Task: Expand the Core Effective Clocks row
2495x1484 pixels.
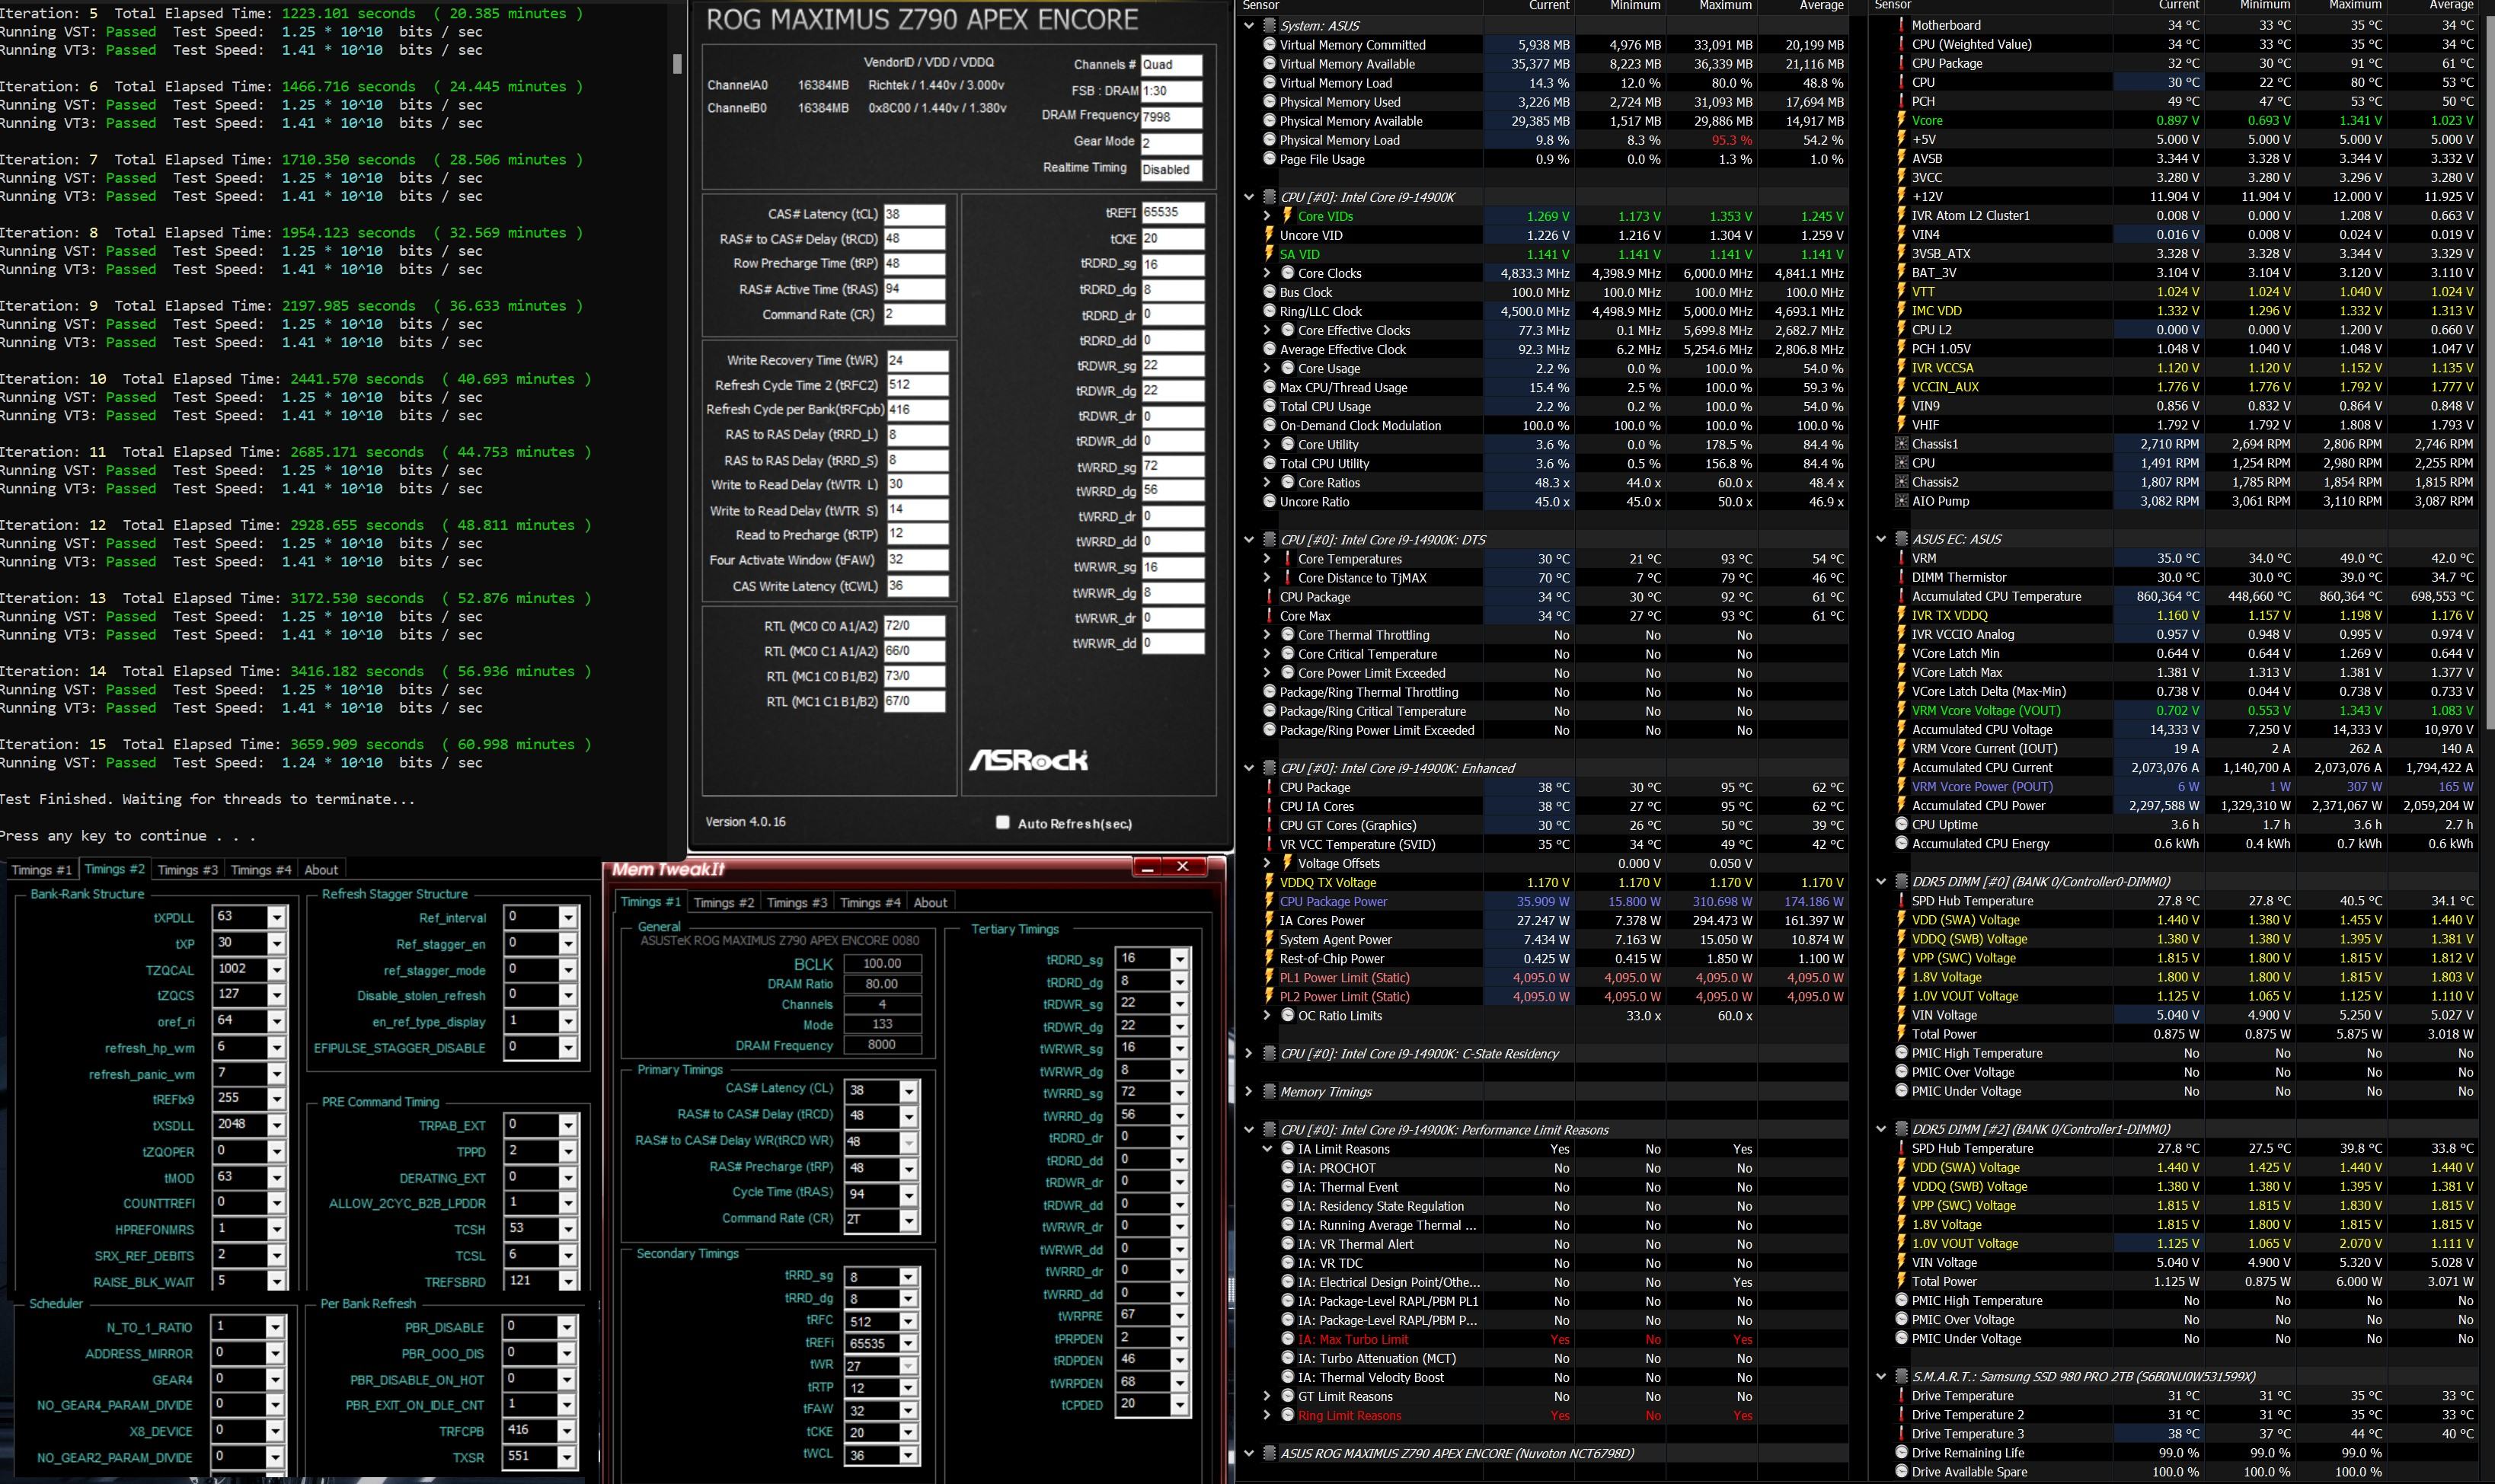Action: point(1267,330)
